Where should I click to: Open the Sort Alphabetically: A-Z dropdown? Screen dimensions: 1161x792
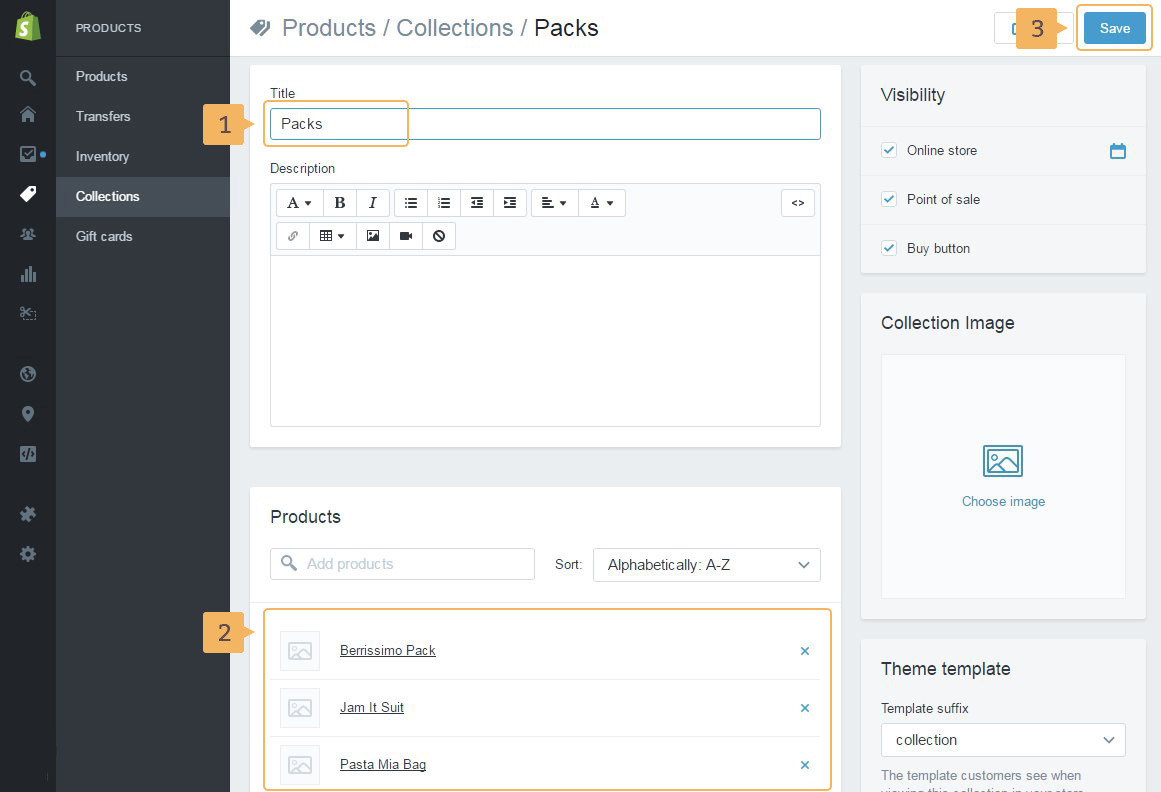pyautogui.click(x=706, y=565)
